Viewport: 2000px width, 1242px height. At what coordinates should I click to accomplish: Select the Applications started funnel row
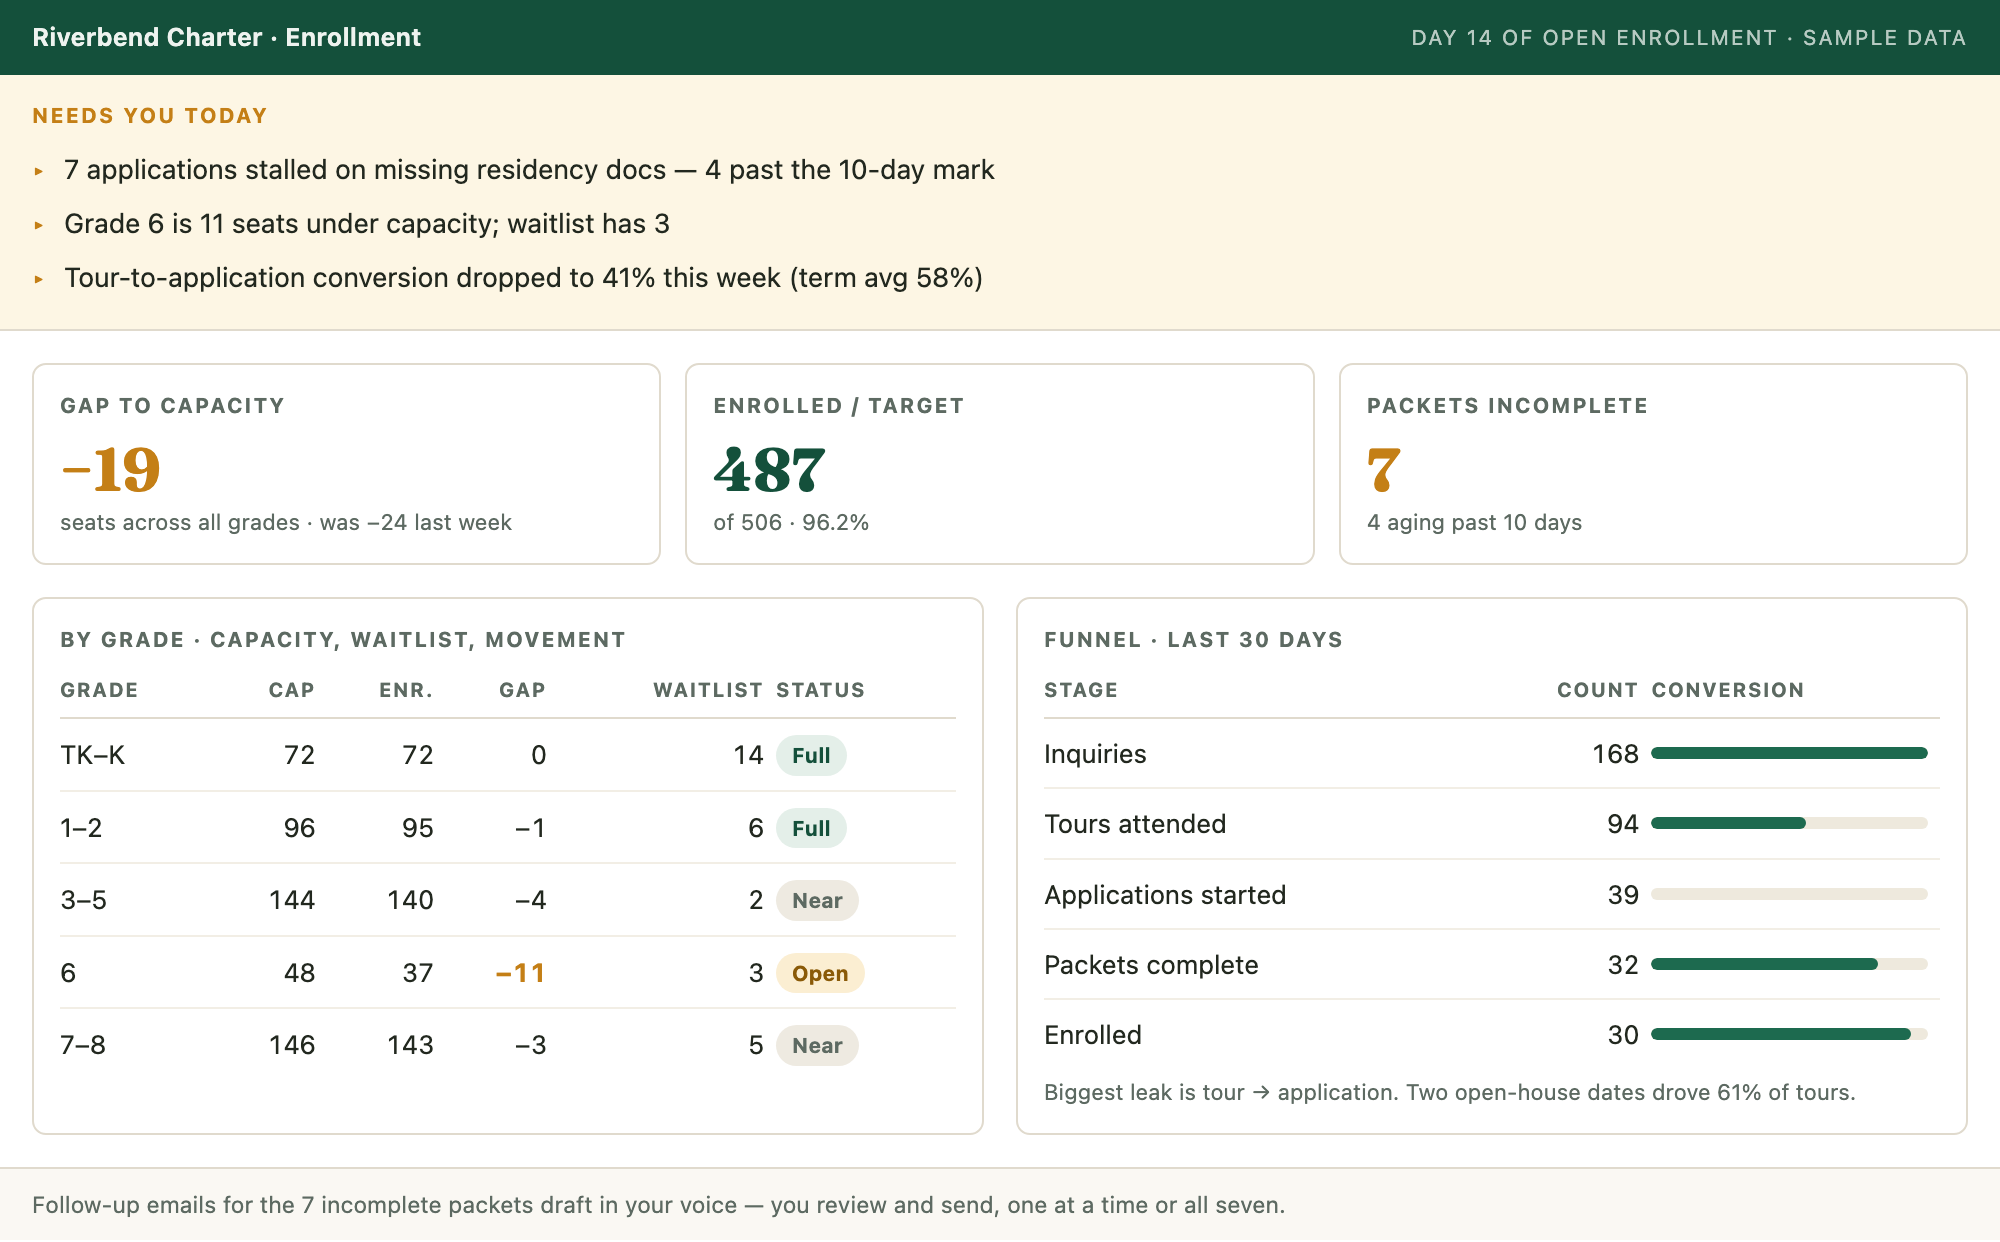point(1491,894)
